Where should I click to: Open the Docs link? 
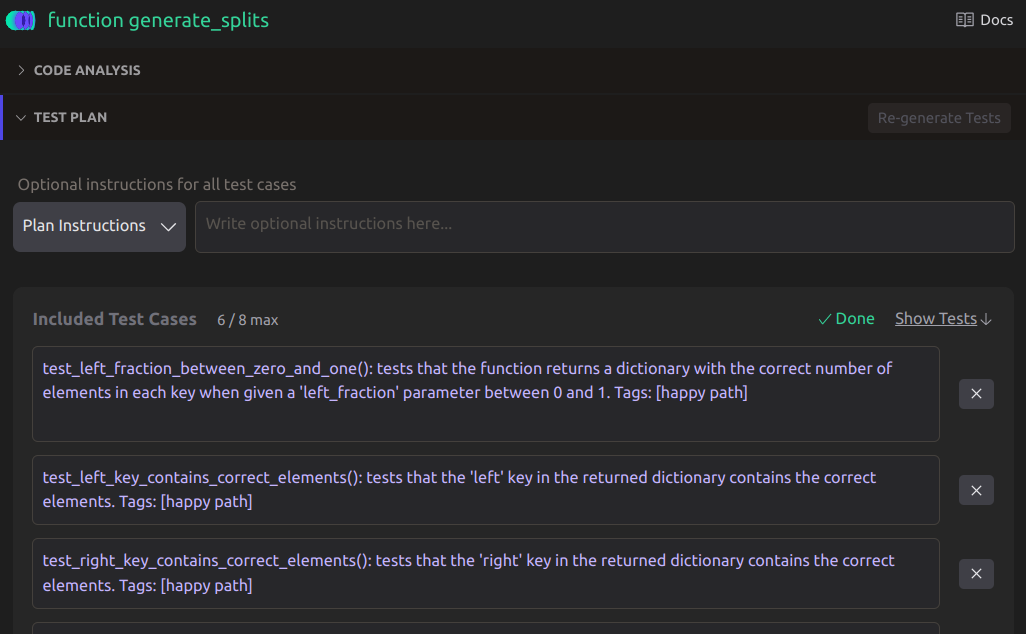(984, 20)
